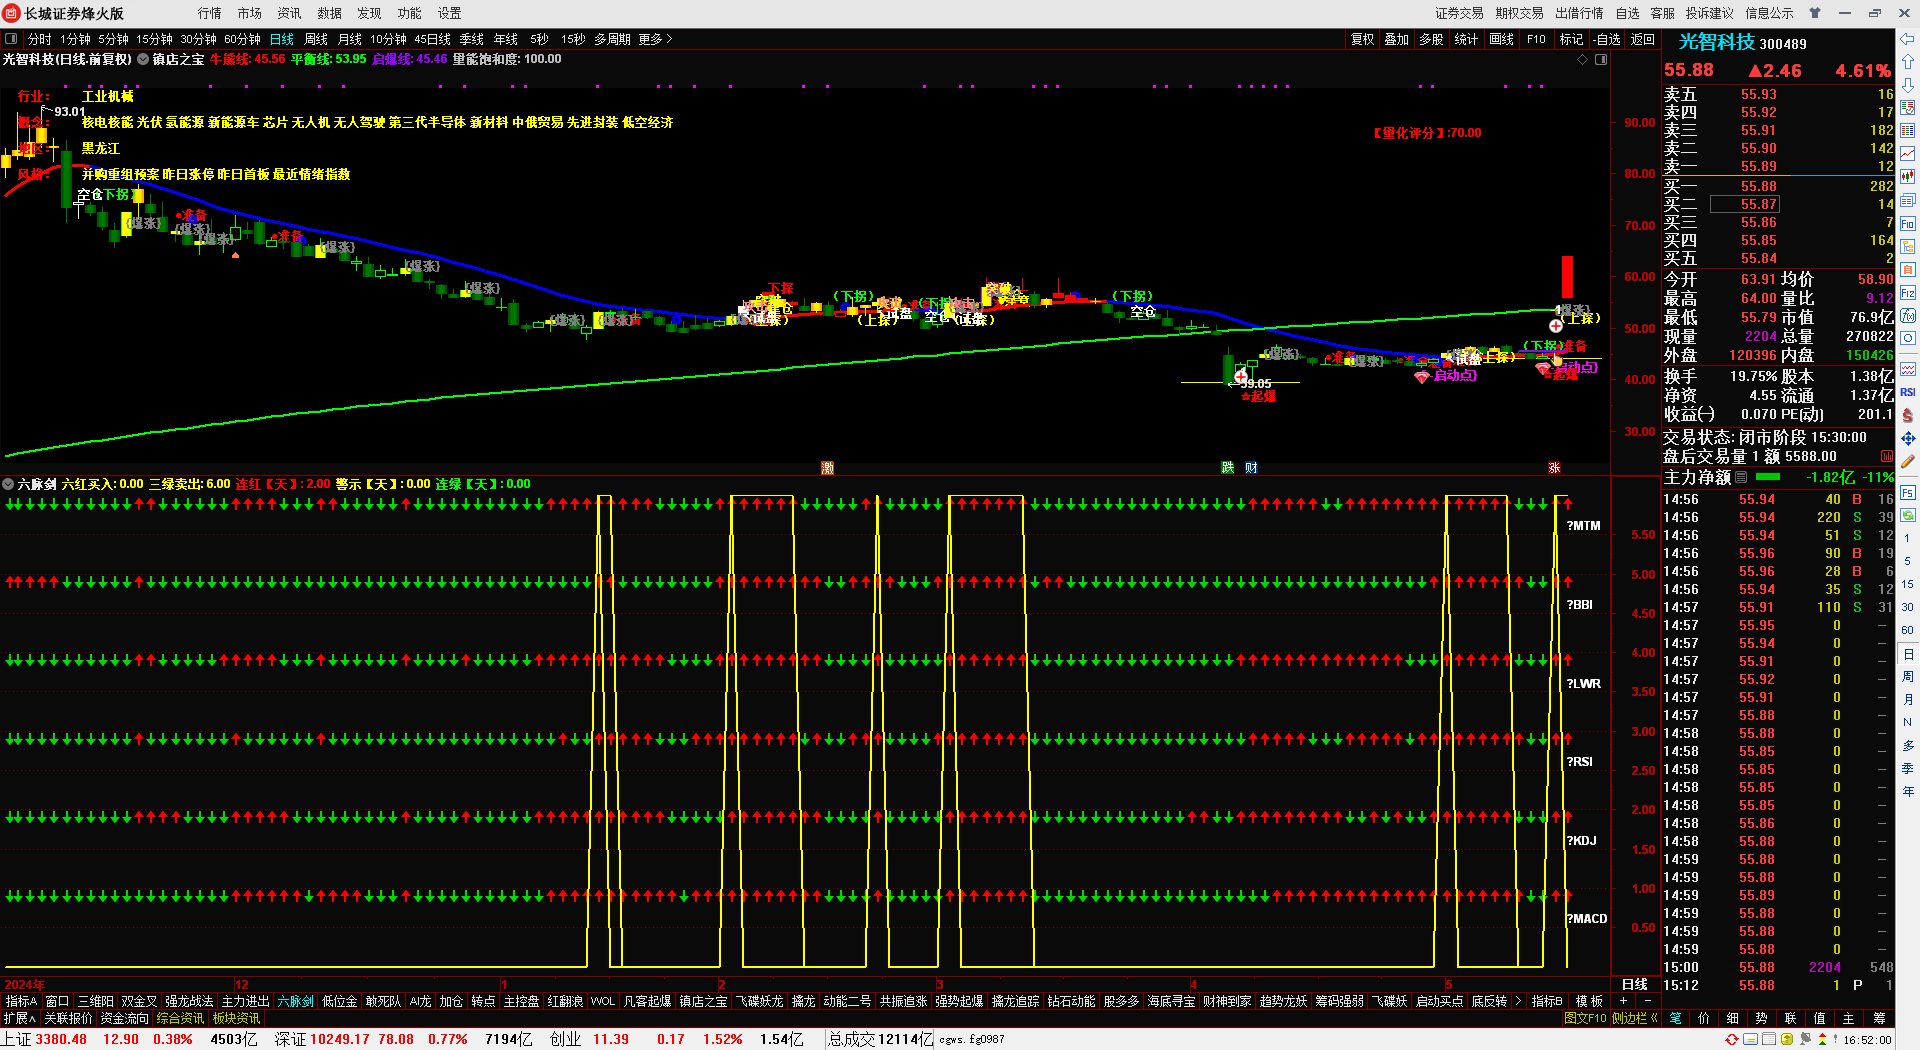The width and height of the screenshot is (1920, 1050).
Task: Click the circle target sidebar icon
Action: (1908, 339)
